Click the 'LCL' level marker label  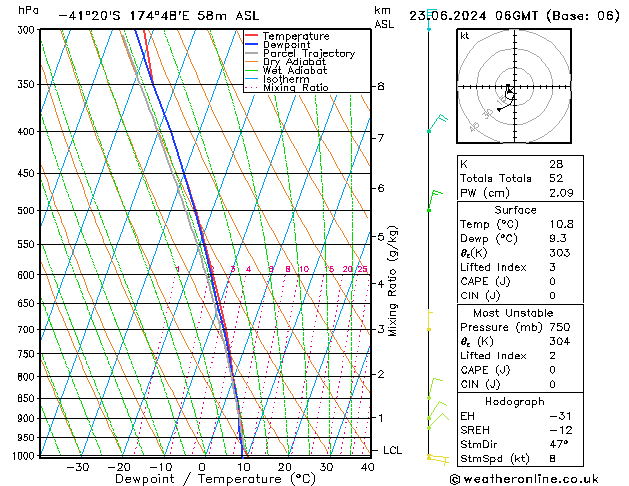pos(392,450)
